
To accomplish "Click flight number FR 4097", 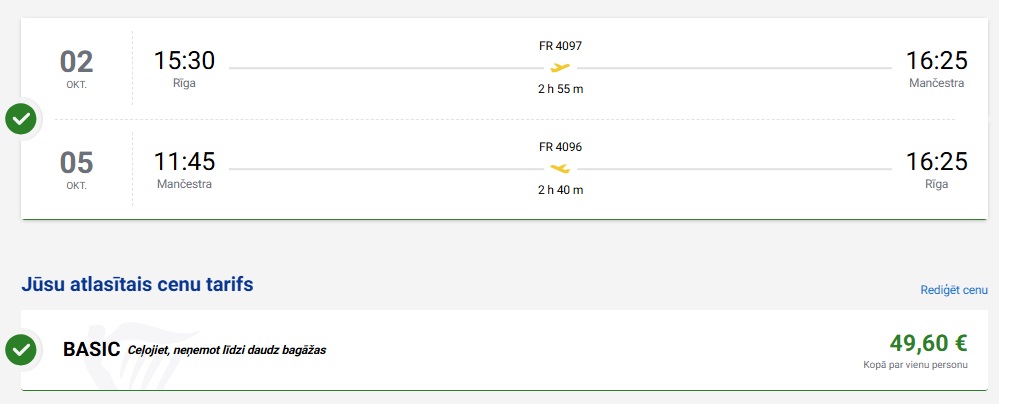I will pos(560,46).
